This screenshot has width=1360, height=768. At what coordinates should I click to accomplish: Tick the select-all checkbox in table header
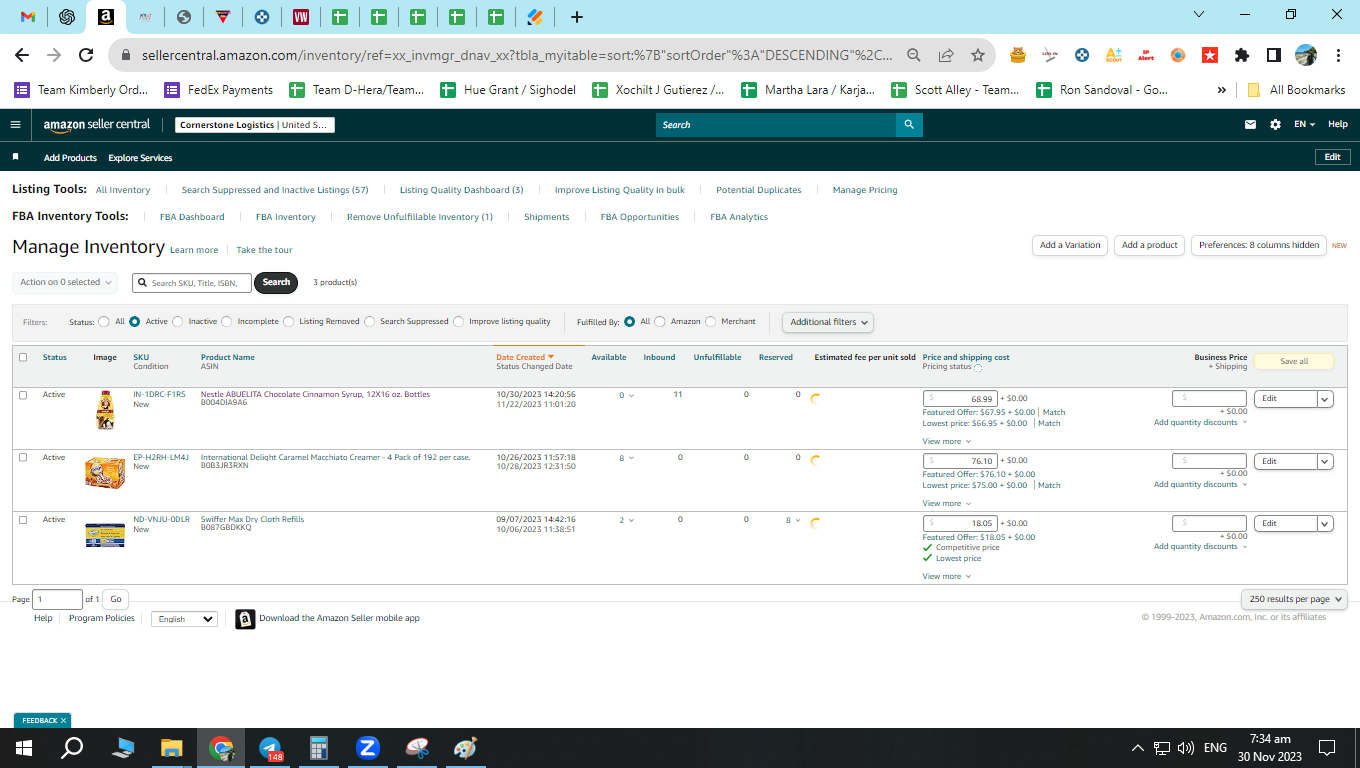pyautogui.click(x=23, y=357)
